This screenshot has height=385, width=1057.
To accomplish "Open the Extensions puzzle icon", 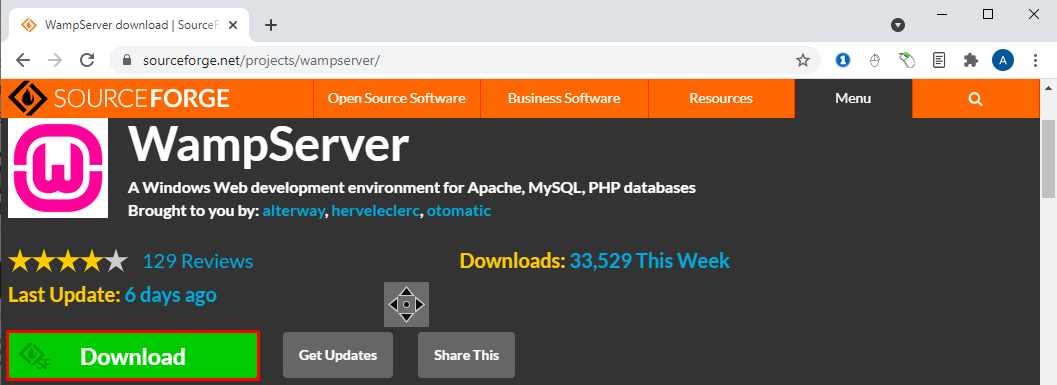I will click(971, 61).
